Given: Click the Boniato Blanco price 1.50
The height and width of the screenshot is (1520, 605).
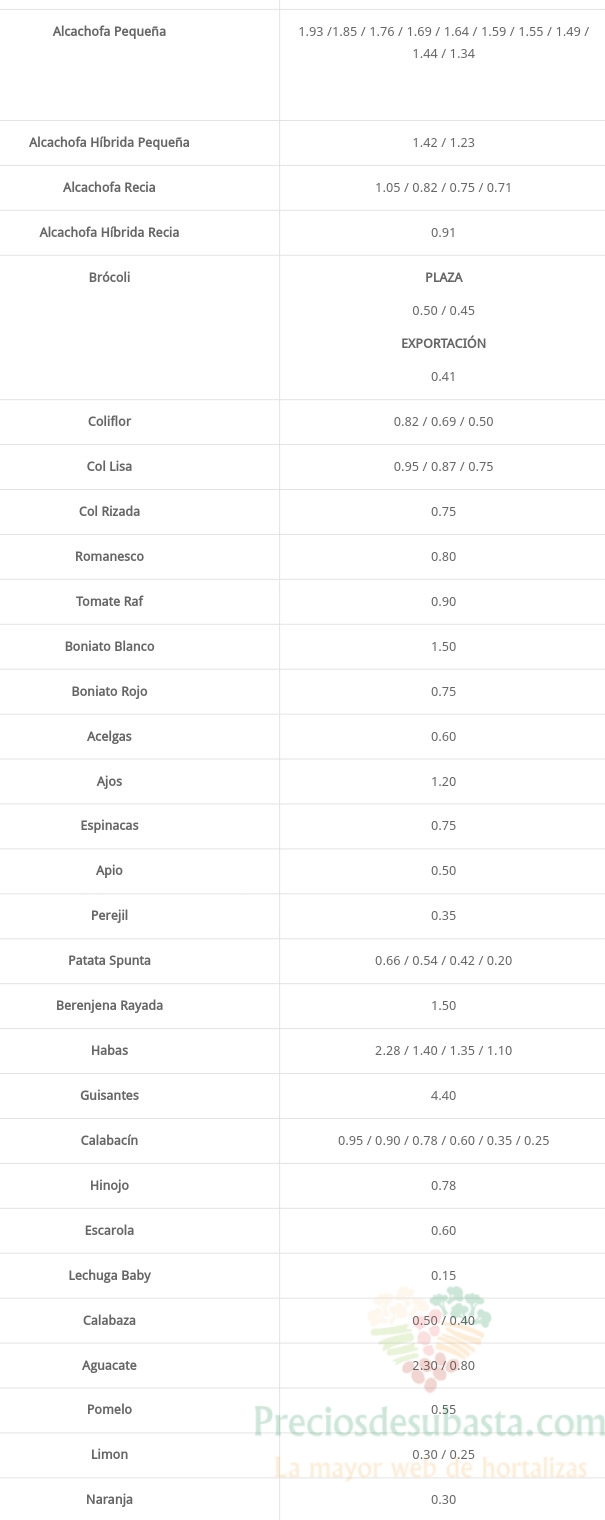Looking at the screenshot, I should tap(443, 646).
